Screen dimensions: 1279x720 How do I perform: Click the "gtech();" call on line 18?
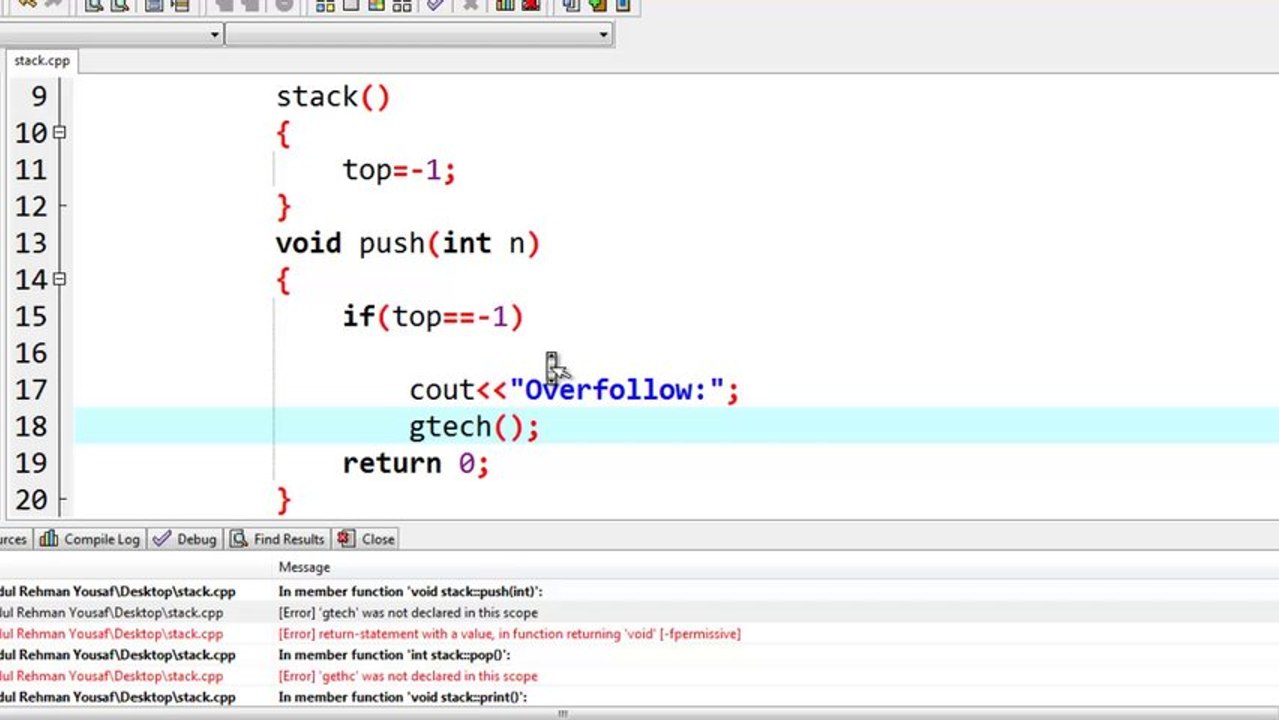[x=474, y=427]
